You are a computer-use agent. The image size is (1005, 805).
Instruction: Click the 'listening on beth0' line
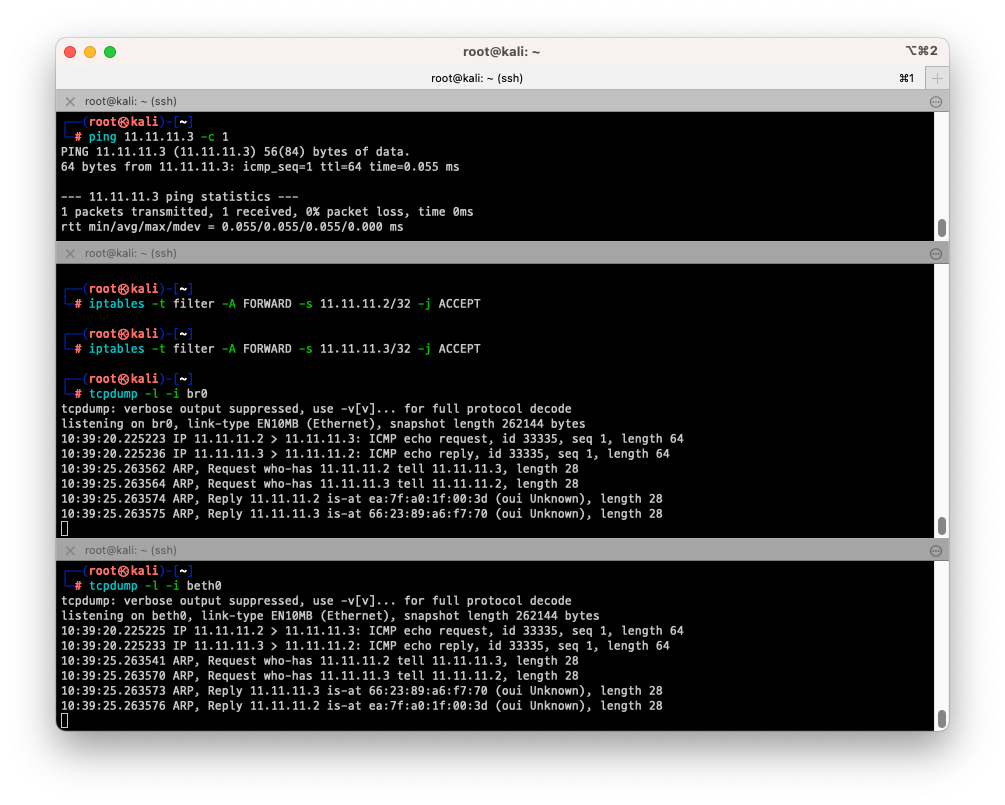(x=330, y=616)
